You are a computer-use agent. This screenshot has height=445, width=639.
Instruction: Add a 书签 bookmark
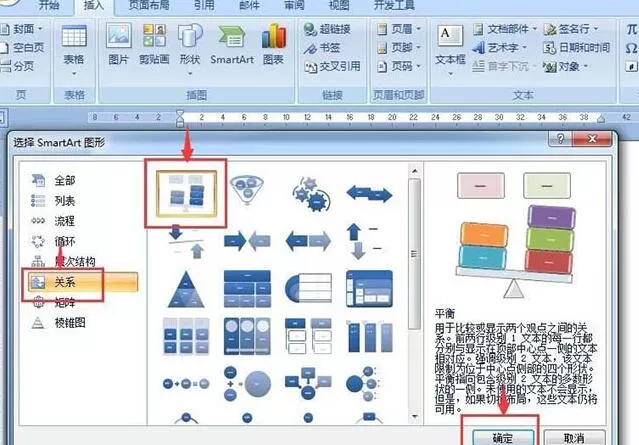pyautogui.click(x=322, y=48)
